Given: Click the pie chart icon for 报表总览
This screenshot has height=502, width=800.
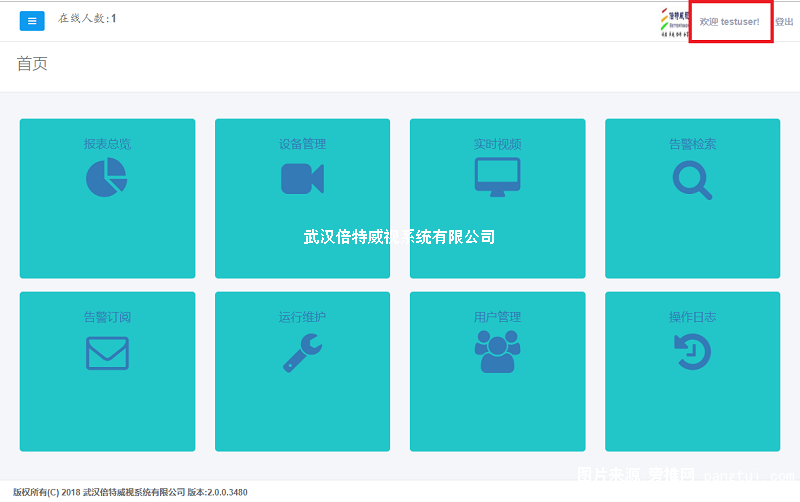Looking at the screenshot, I should click(x=106, y=178).
